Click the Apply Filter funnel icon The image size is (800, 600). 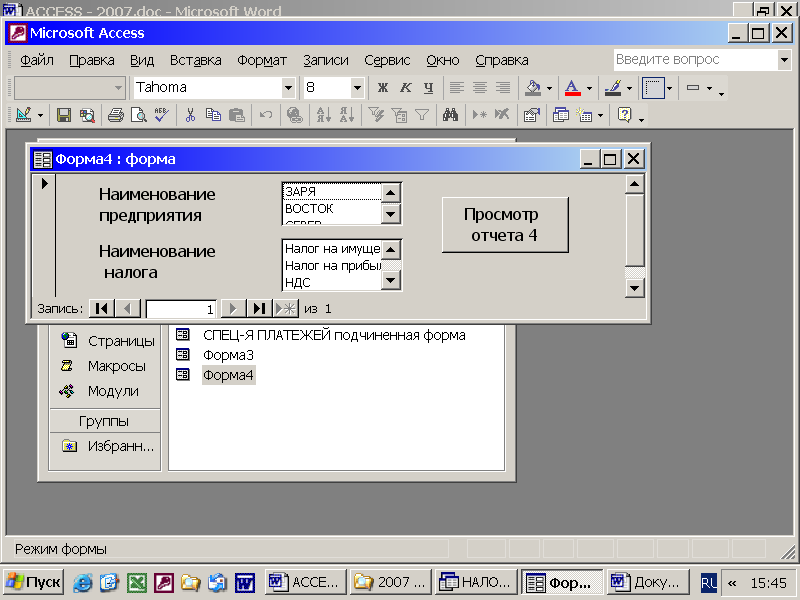coord(422,115)
